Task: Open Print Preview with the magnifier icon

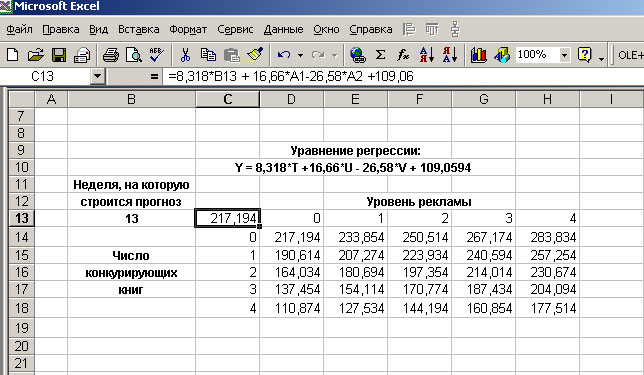Action: coord(133,55)
